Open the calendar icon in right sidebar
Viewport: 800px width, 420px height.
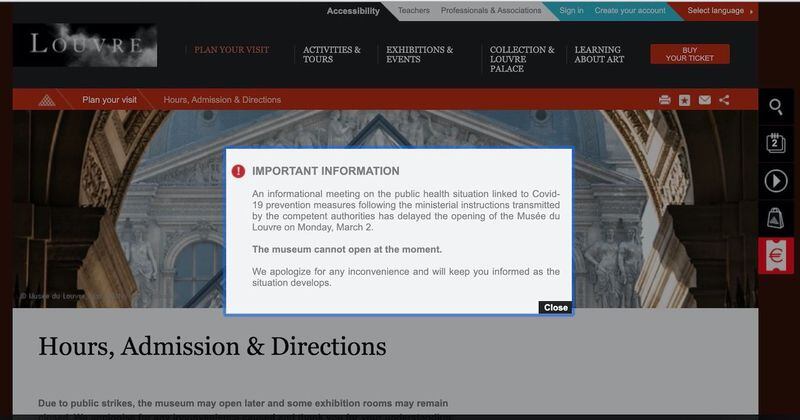coord(776,143)
